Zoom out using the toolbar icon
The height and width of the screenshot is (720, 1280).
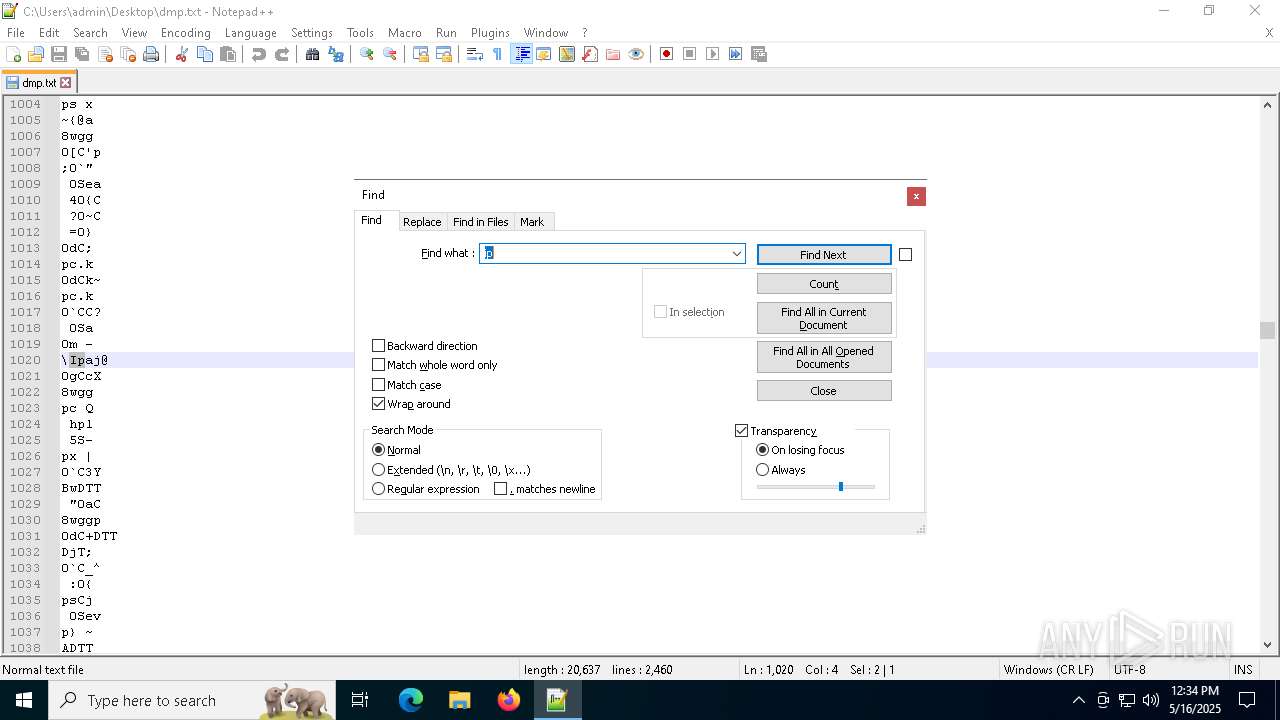pyautogui.click(x=390, y=54)
